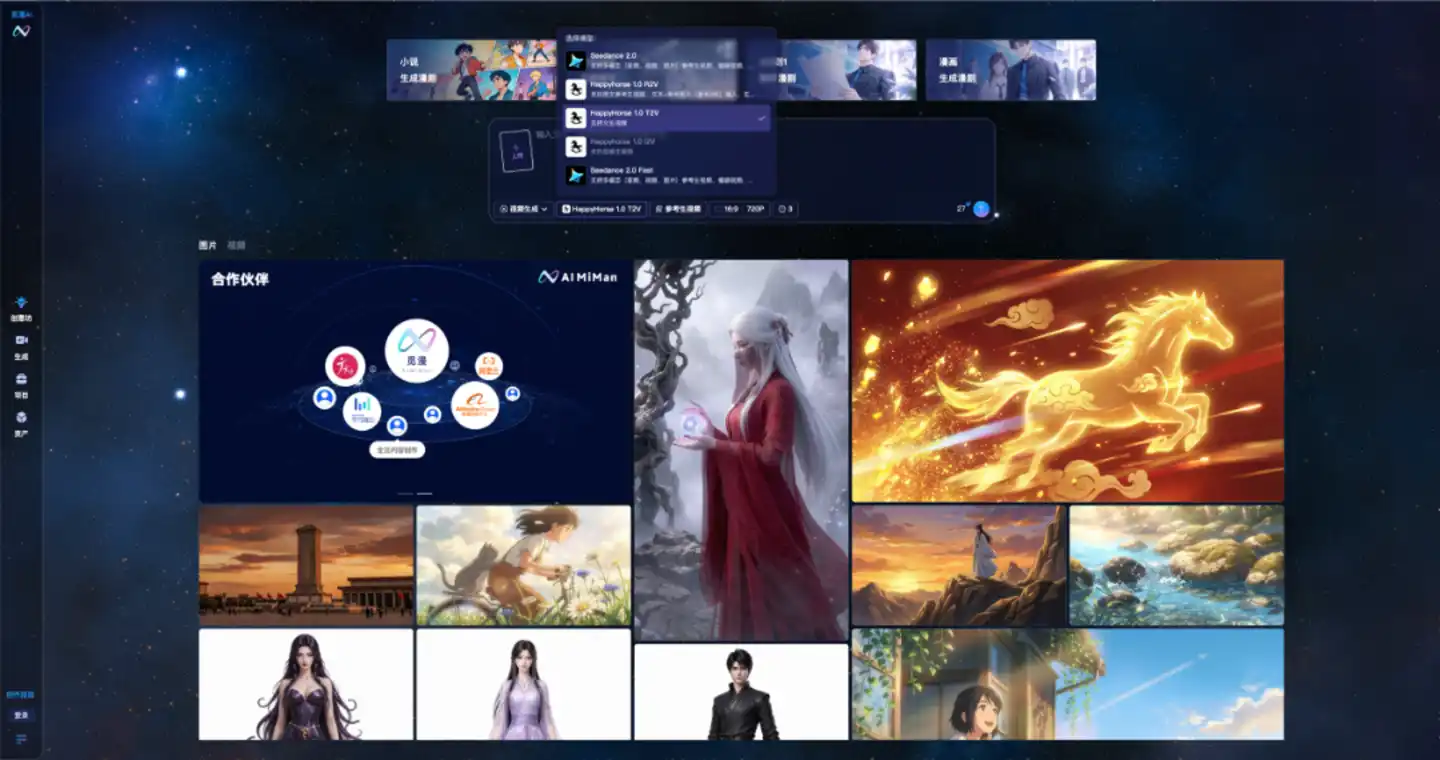Switch to the 视频 gallery tab

(x=236, y=245)
